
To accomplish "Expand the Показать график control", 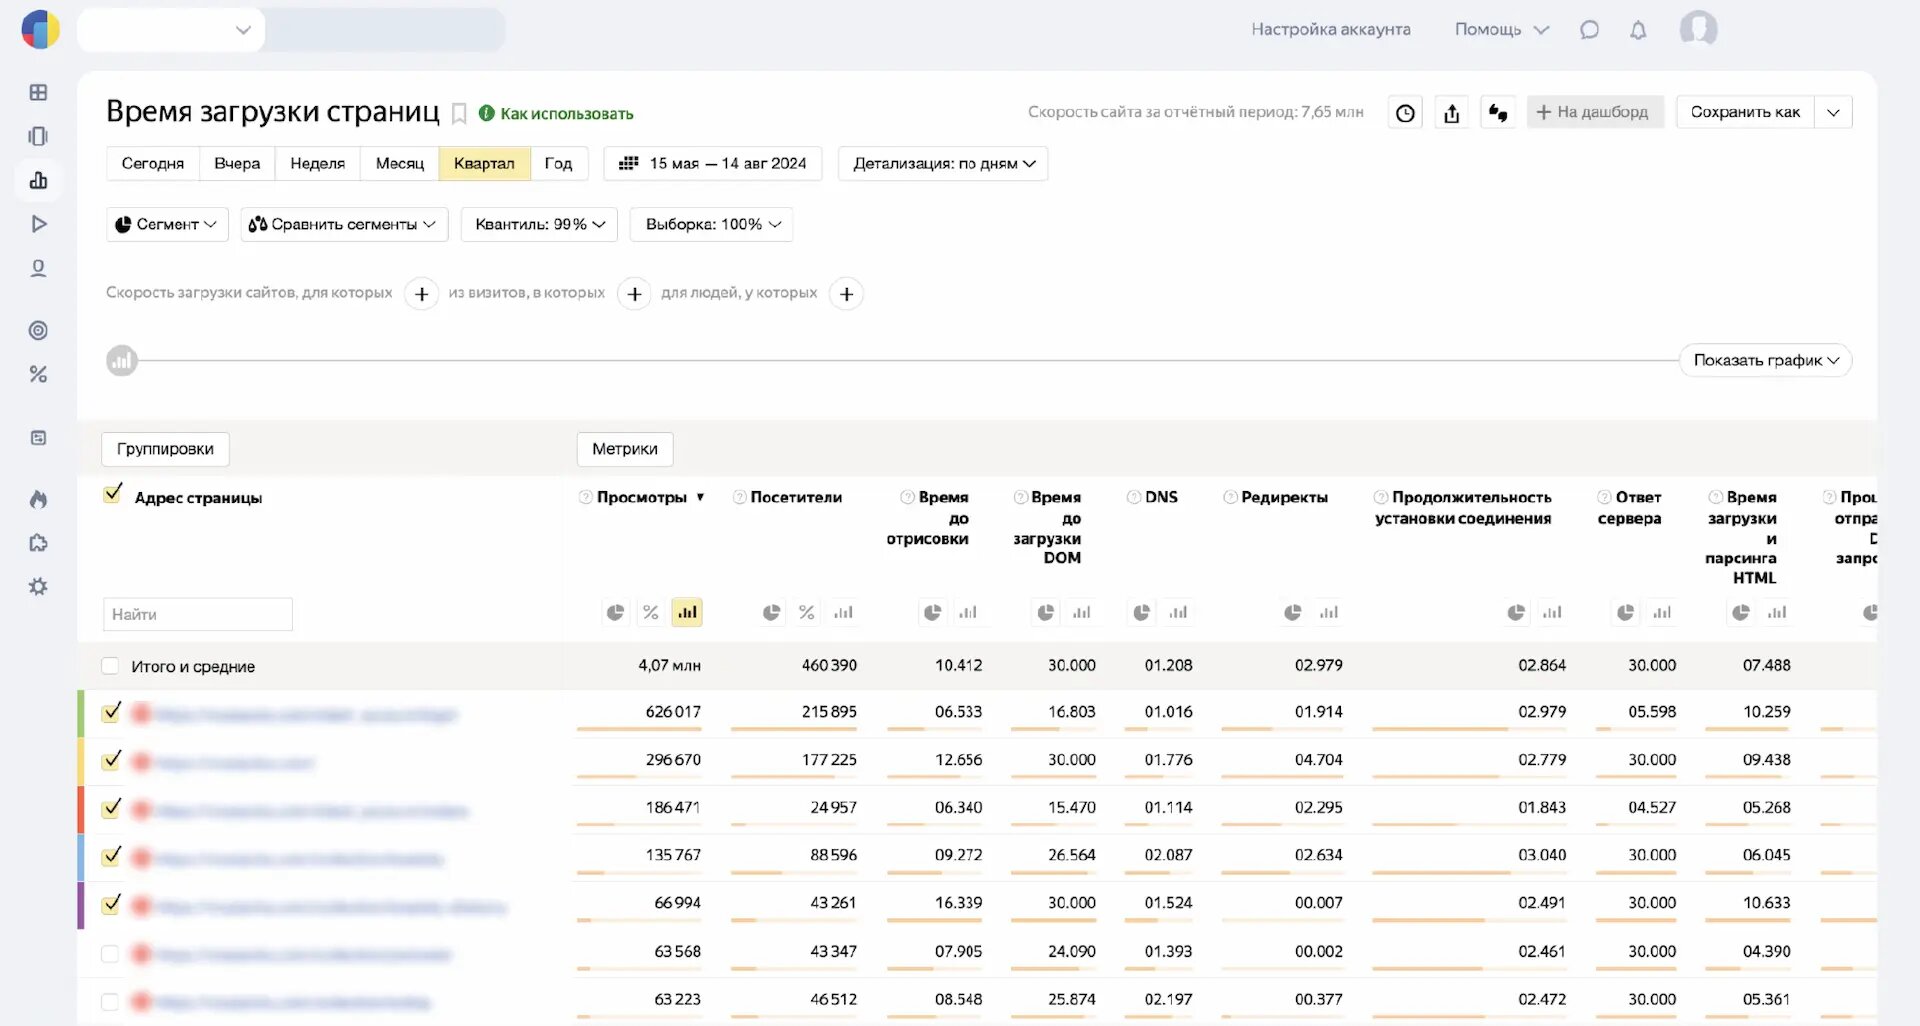I will [x=1765, y=360].
